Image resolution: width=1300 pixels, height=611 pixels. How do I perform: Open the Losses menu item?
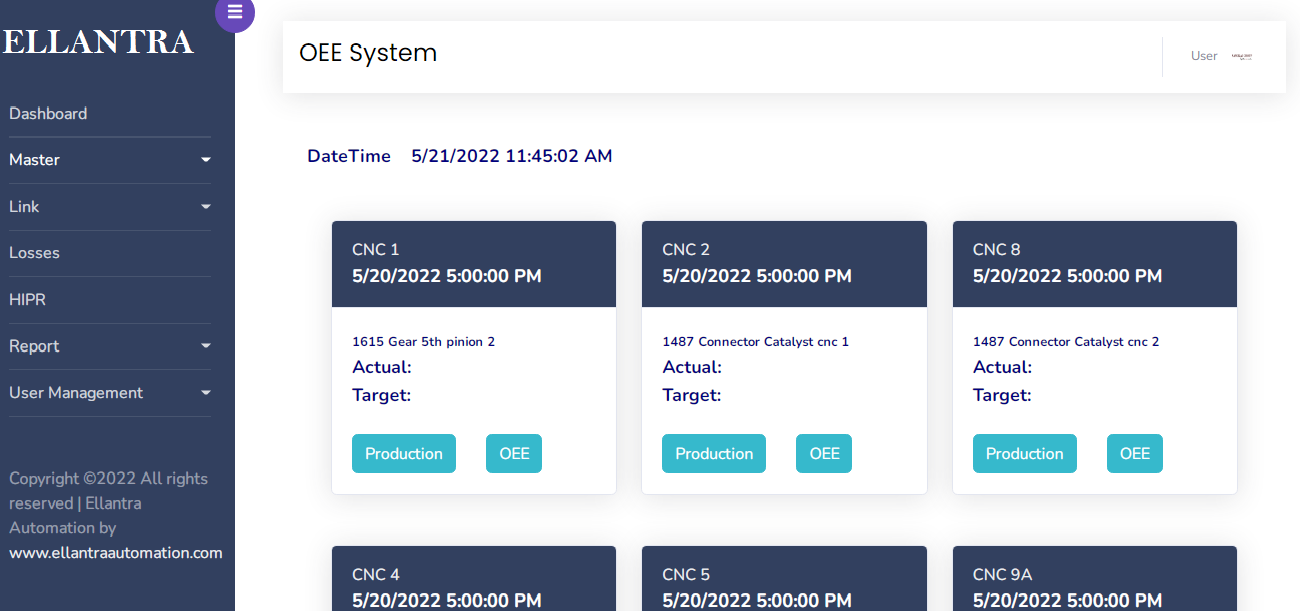point(35,253)
